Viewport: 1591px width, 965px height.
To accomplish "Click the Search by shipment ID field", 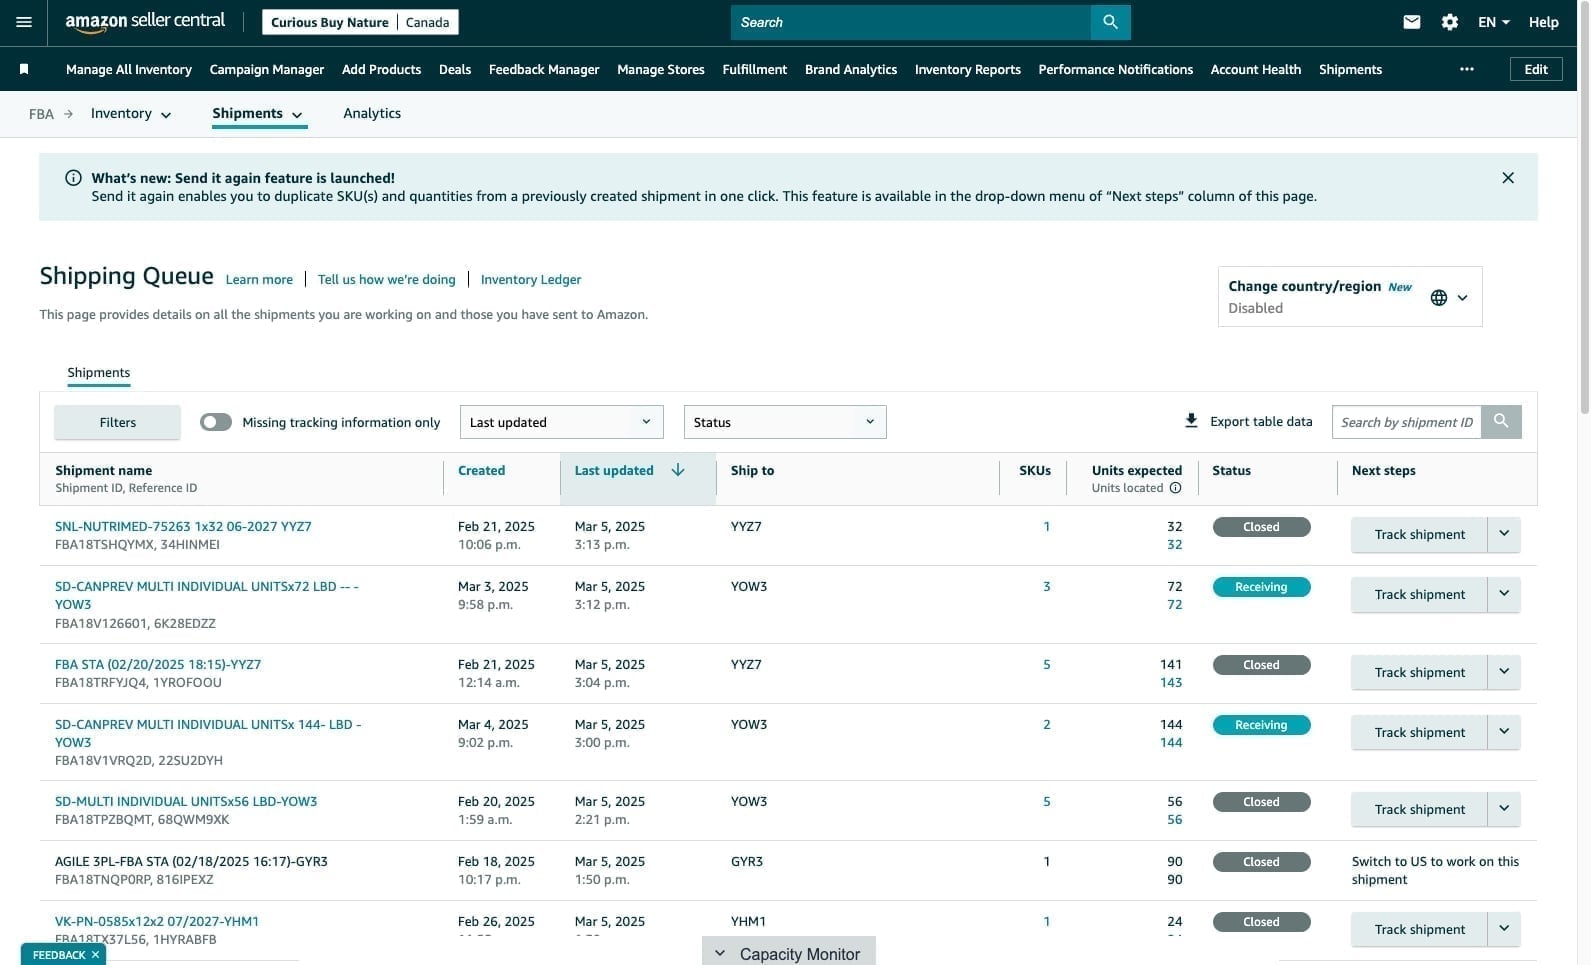I will [x=1407, y=422].
